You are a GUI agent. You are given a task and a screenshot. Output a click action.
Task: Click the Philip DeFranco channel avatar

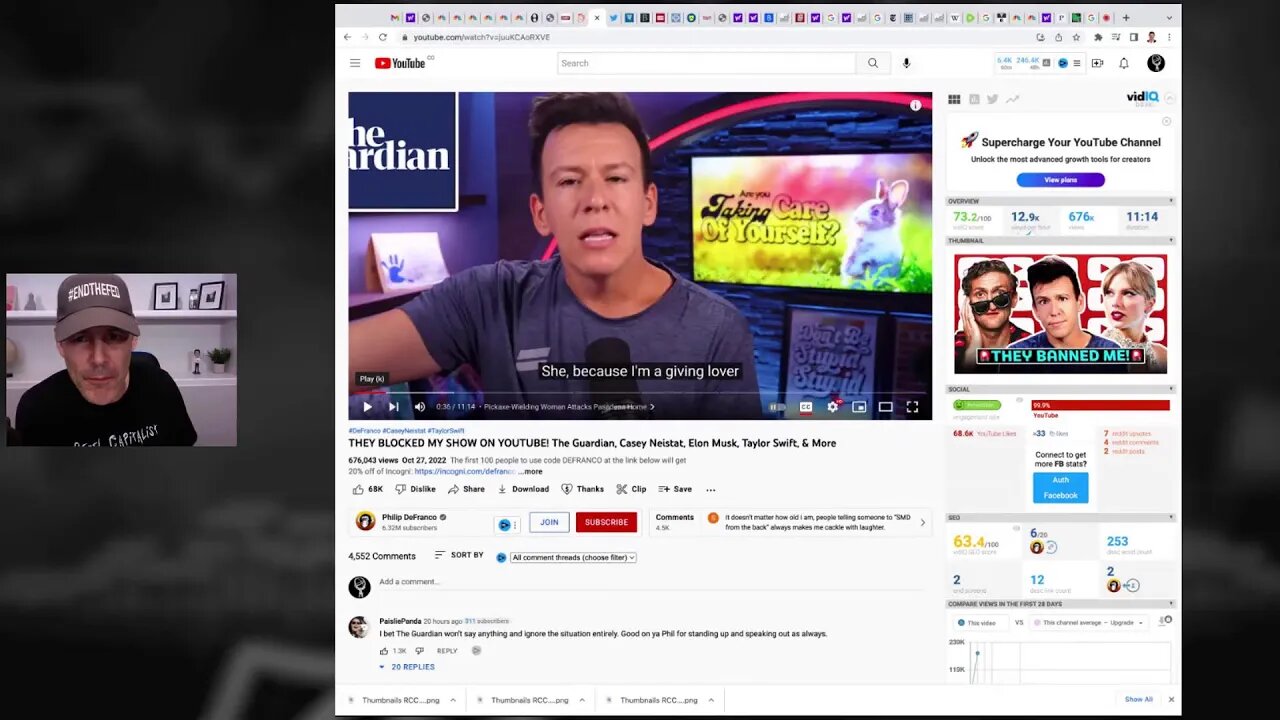[365, 521]
